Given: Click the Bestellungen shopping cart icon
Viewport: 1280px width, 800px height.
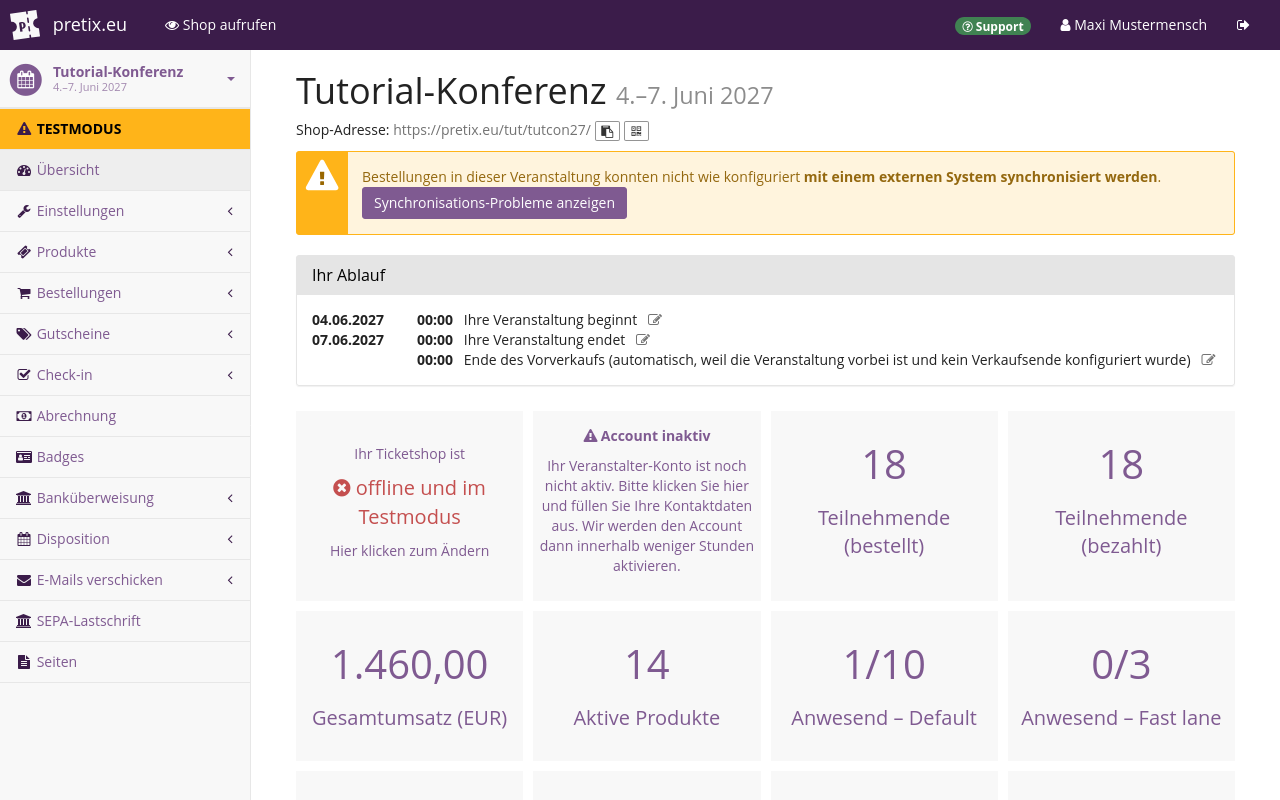Looking at the screenshot, I should pyautogui.click(x=24, y=293).
